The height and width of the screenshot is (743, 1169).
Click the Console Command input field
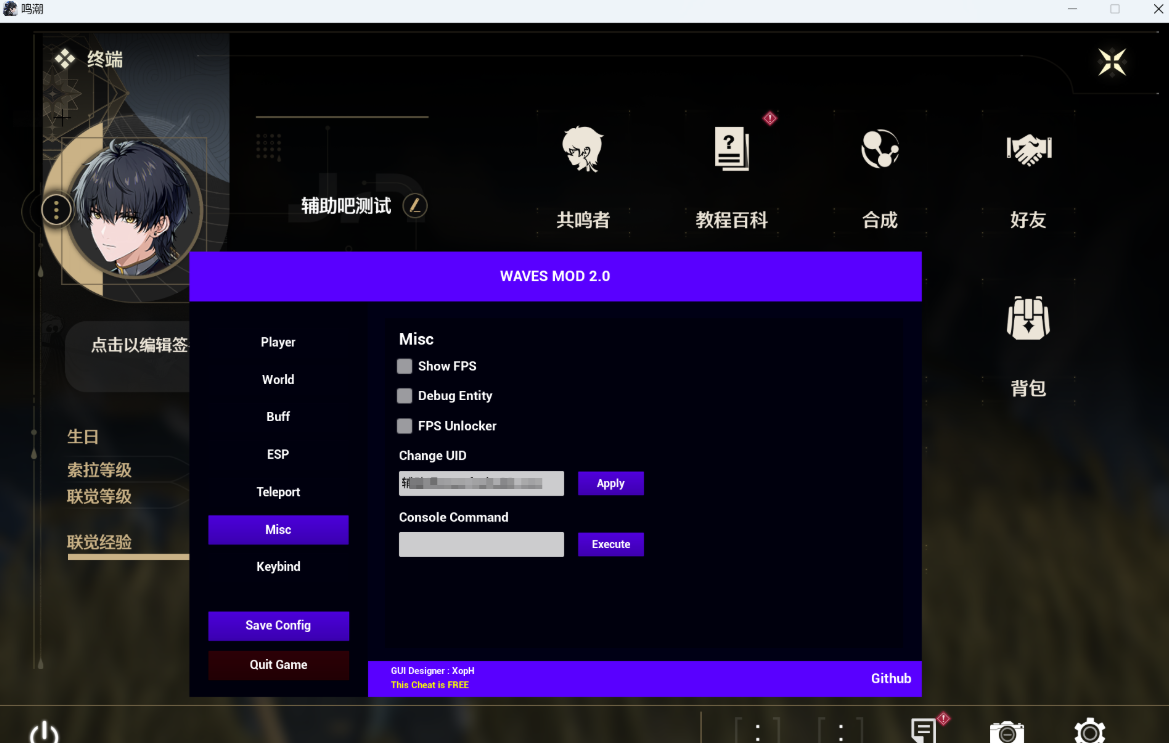point(481,544)
